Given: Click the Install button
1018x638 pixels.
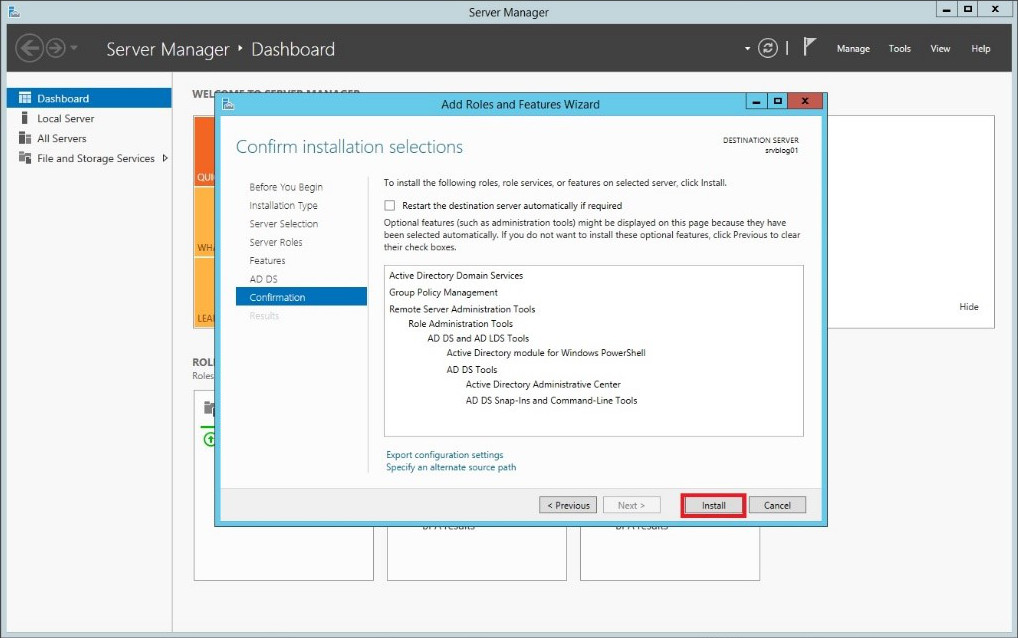Looking at the screenshot, I should [x=713, y=505].
